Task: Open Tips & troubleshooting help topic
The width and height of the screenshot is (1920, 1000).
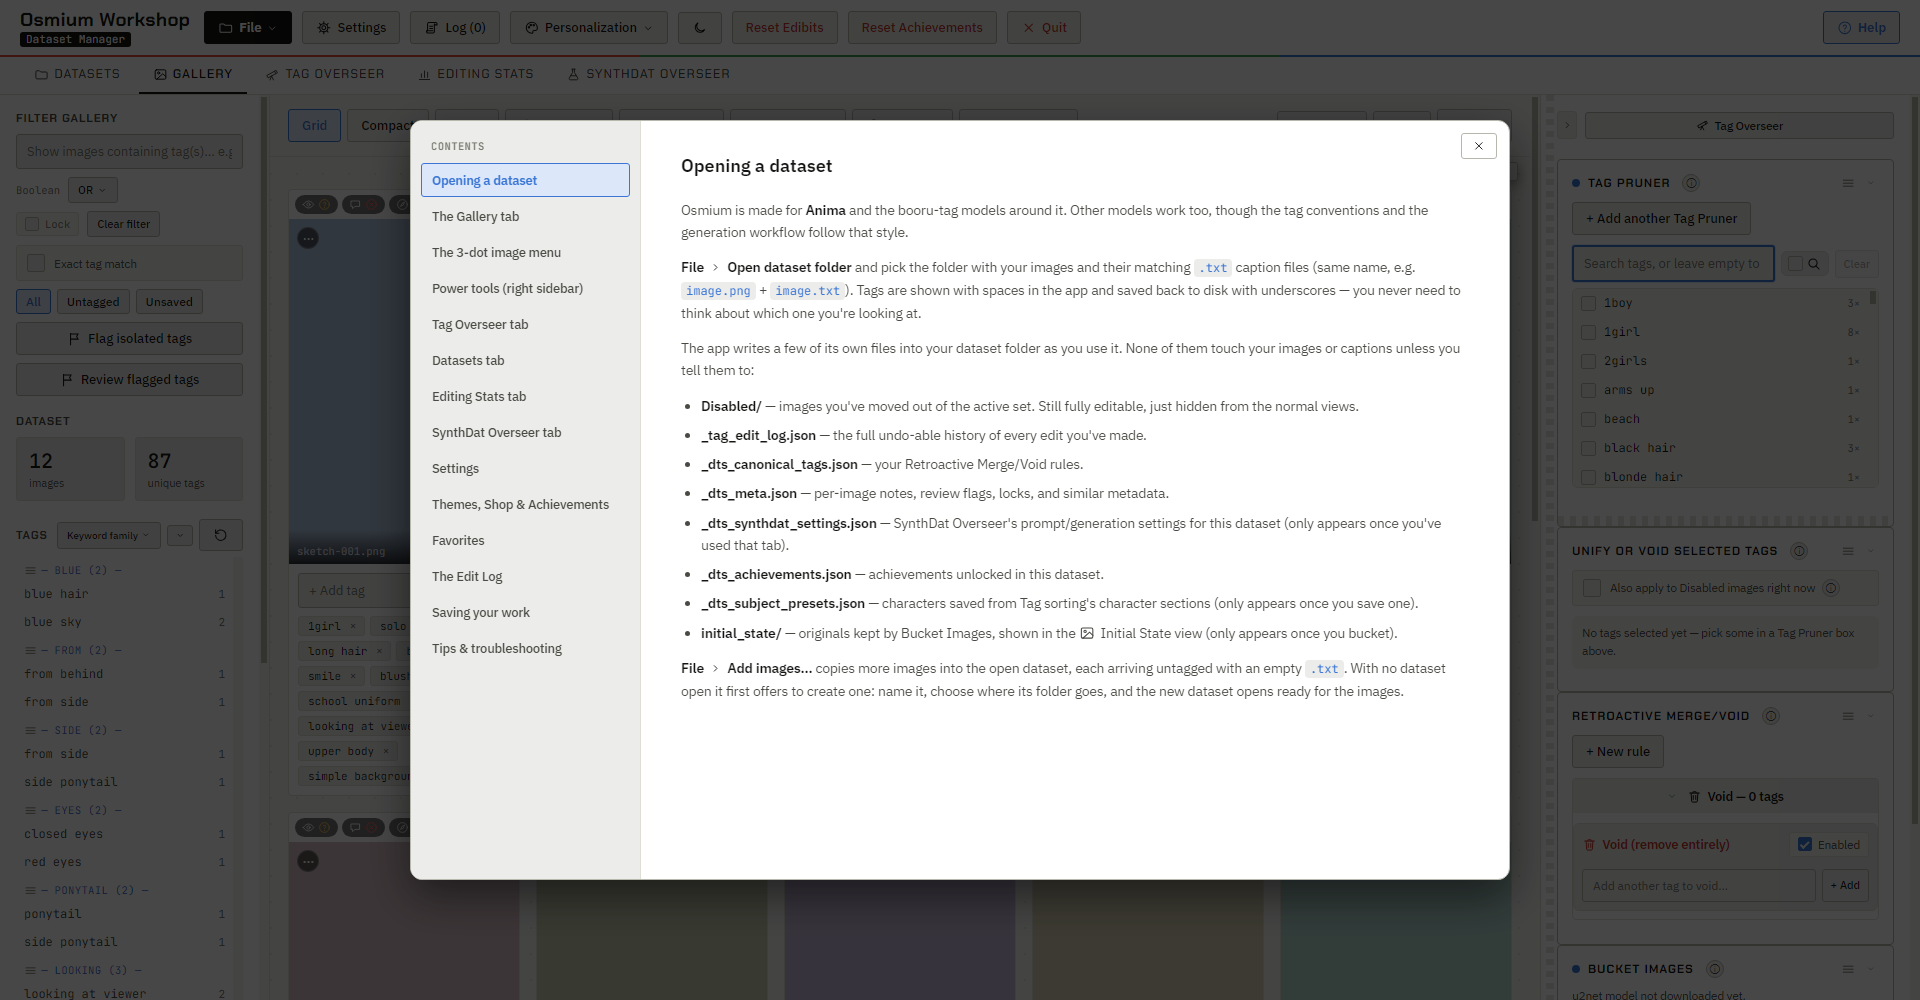Action: pyautogui.click(x=525, y=649)
